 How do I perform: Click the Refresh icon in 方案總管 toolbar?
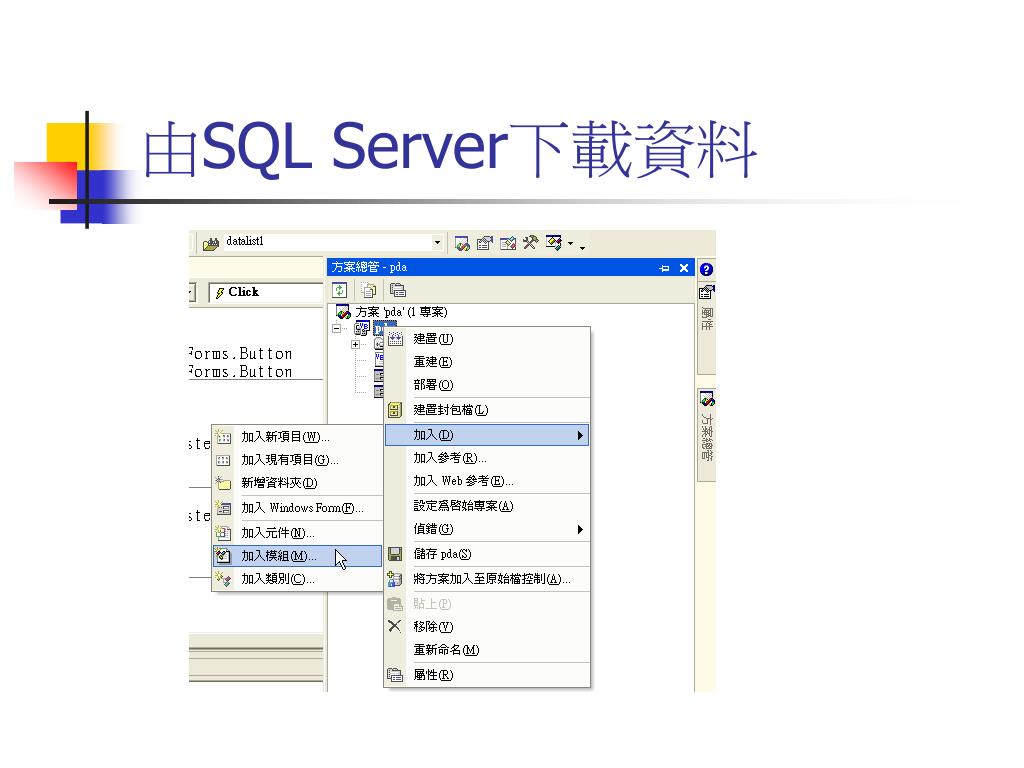coord(340,290)
